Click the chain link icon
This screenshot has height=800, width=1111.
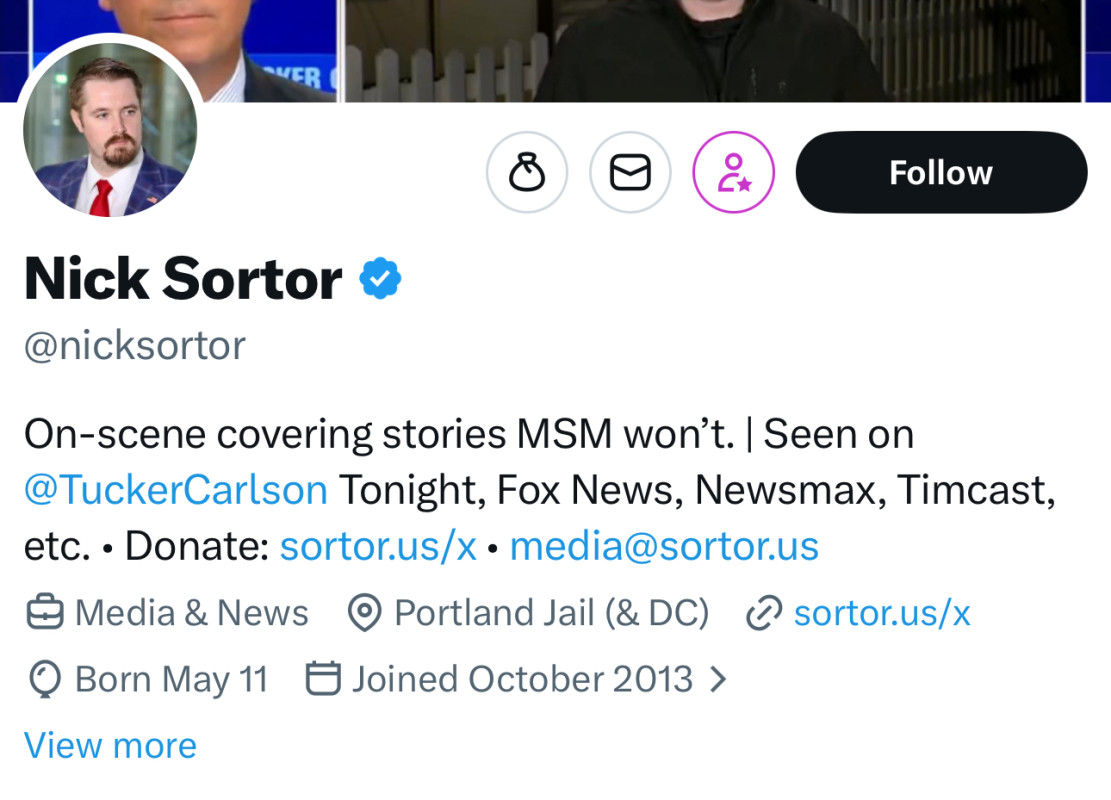click(x=764, y=613)
